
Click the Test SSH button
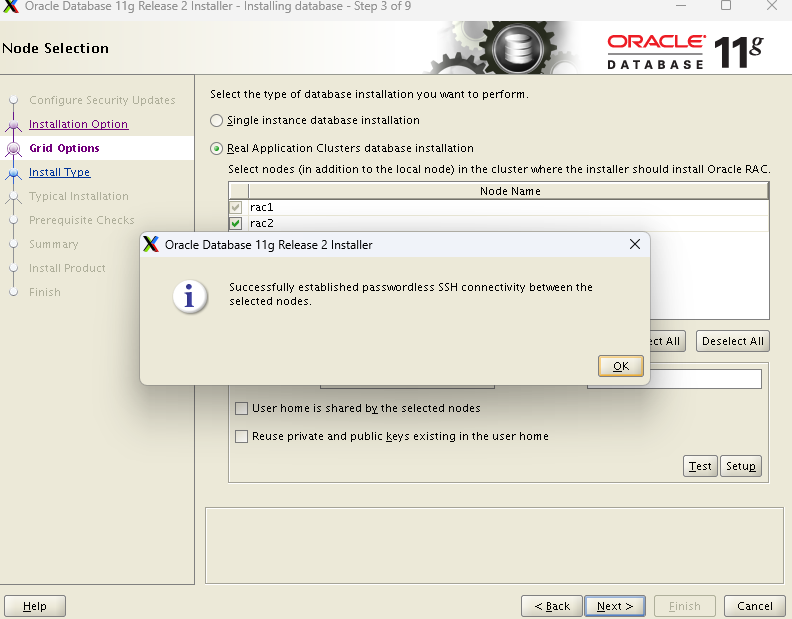click(x=700, y=466)
